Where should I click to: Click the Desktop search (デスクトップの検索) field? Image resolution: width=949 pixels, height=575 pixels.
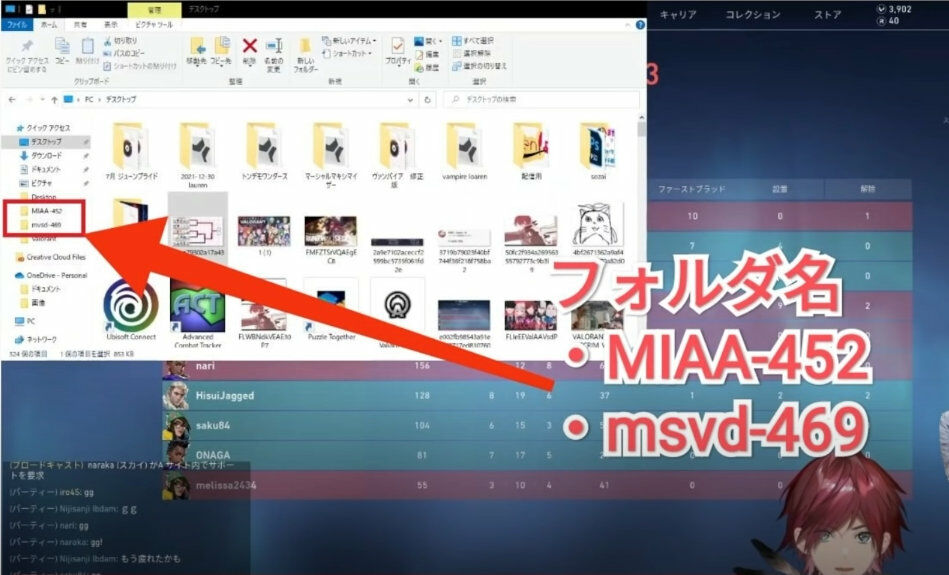pos(540,100)
